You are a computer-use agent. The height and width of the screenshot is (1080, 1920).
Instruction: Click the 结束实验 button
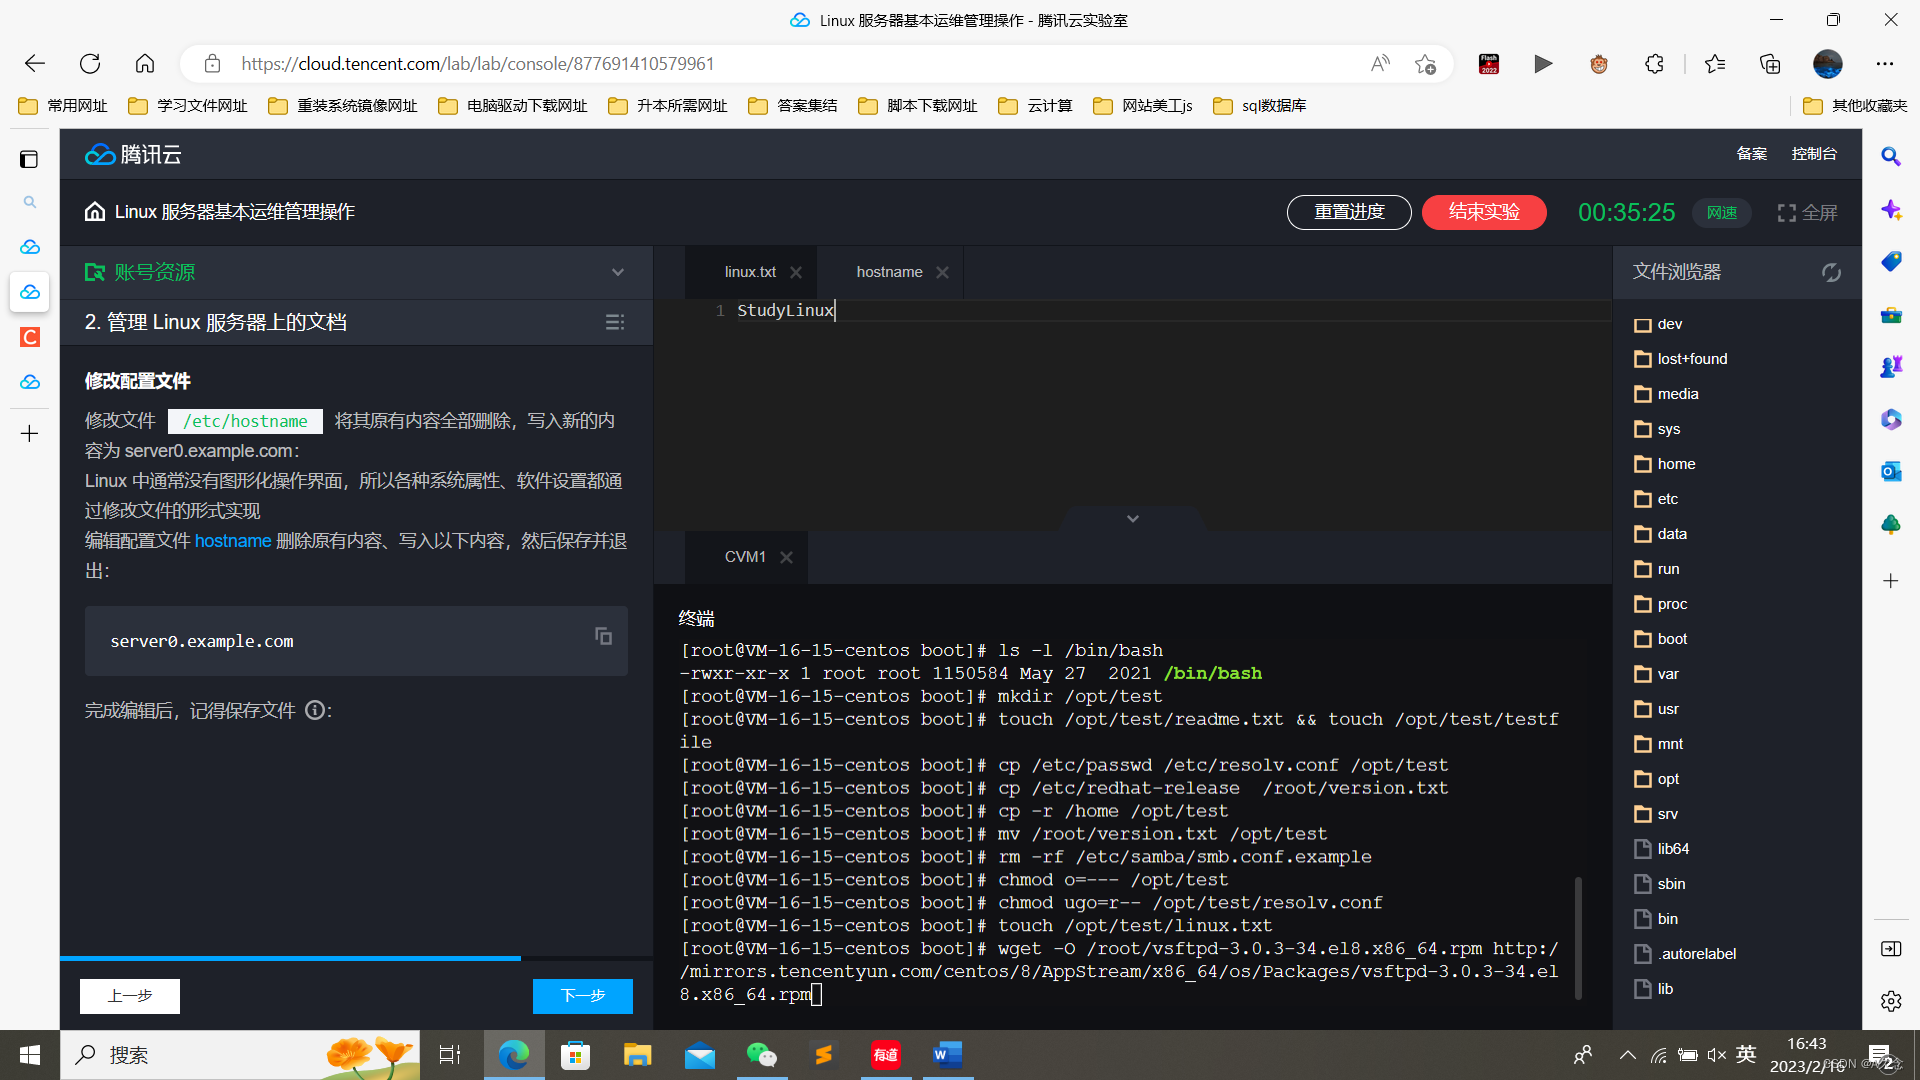(x=1484, y=212)
